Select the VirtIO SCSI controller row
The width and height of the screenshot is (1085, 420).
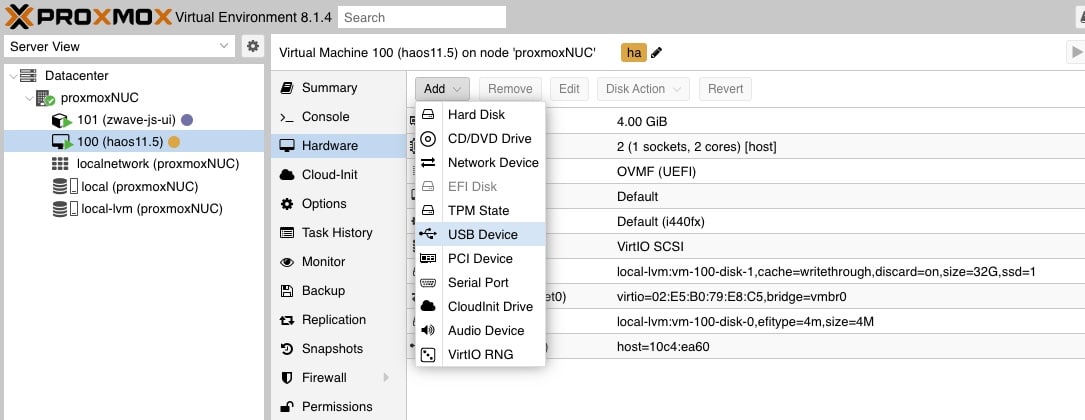(x=746, y=246)
